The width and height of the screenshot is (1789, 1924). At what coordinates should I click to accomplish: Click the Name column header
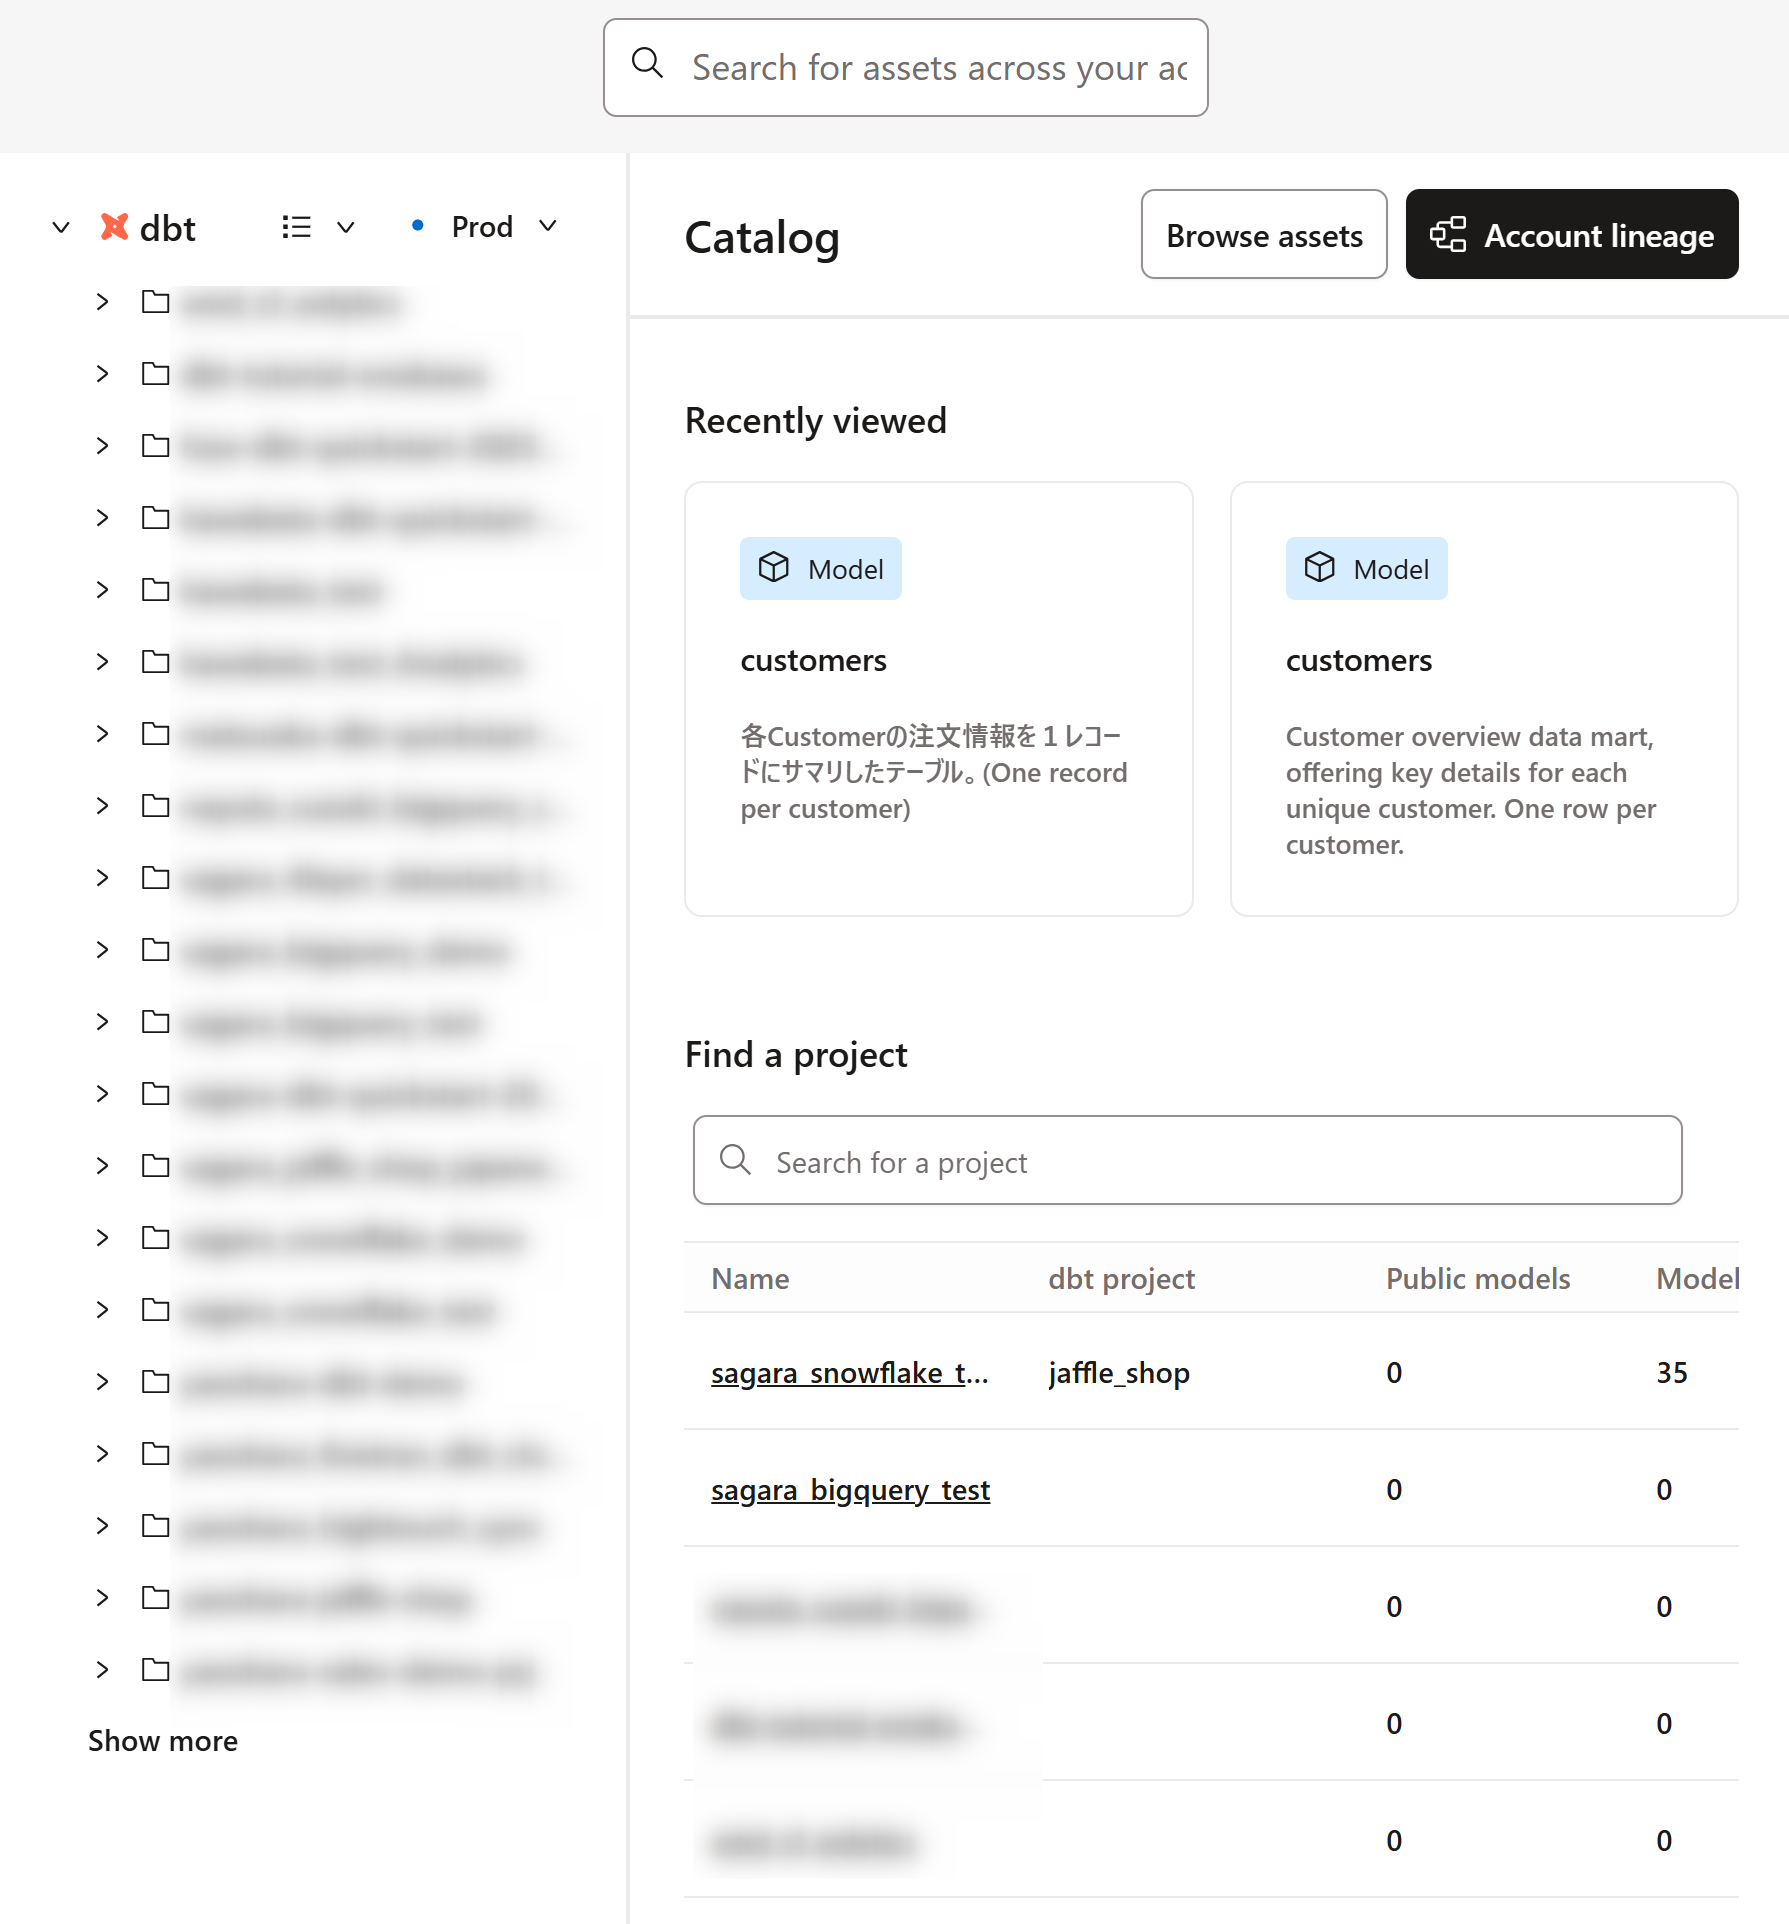pyautogui.click(x=750, y=1279)
